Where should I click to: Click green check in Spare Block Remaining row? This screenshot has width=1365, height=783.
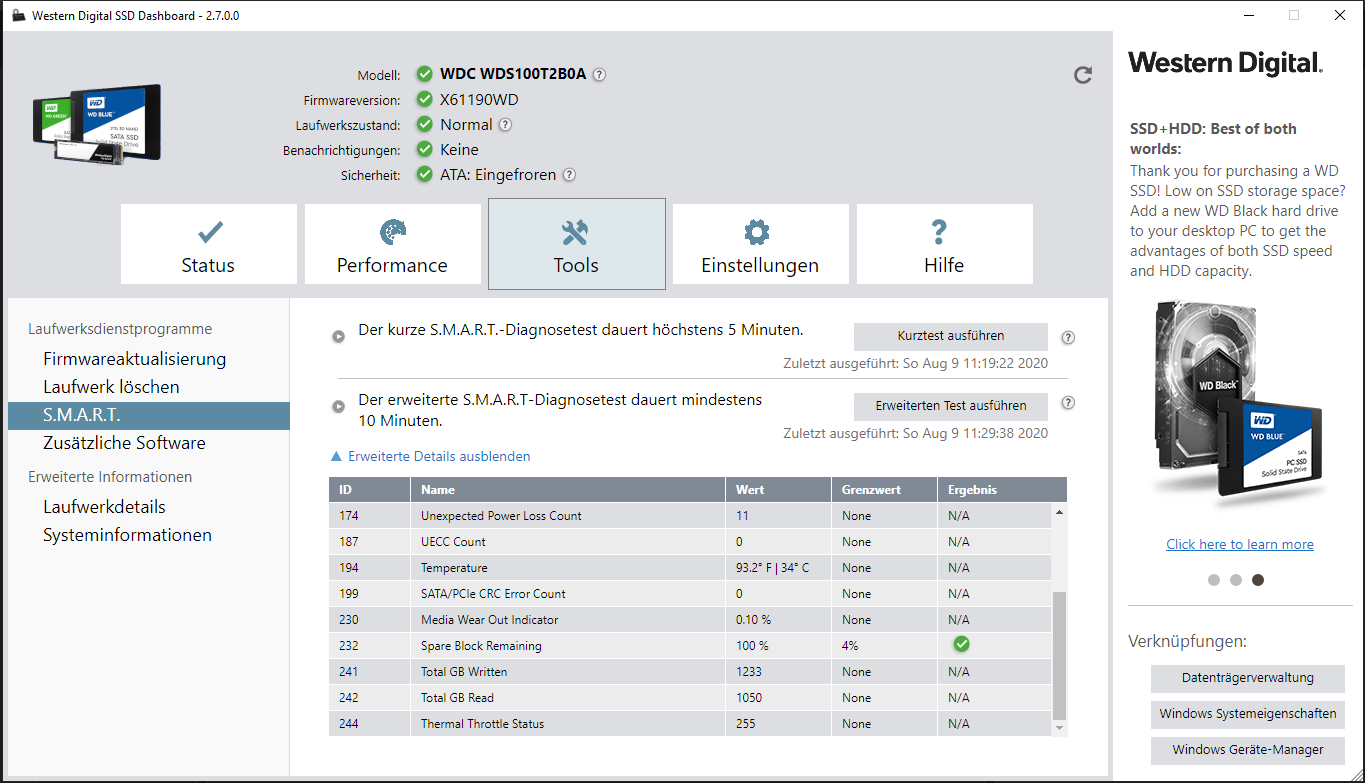[961, 645]
